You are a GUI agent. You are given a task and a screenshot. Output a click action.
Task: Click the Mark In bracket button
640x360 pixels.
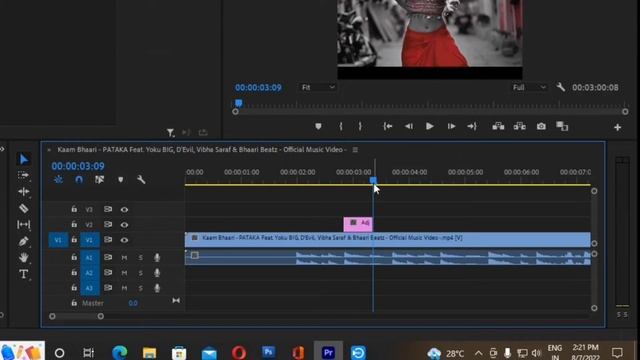click(341, 127)
